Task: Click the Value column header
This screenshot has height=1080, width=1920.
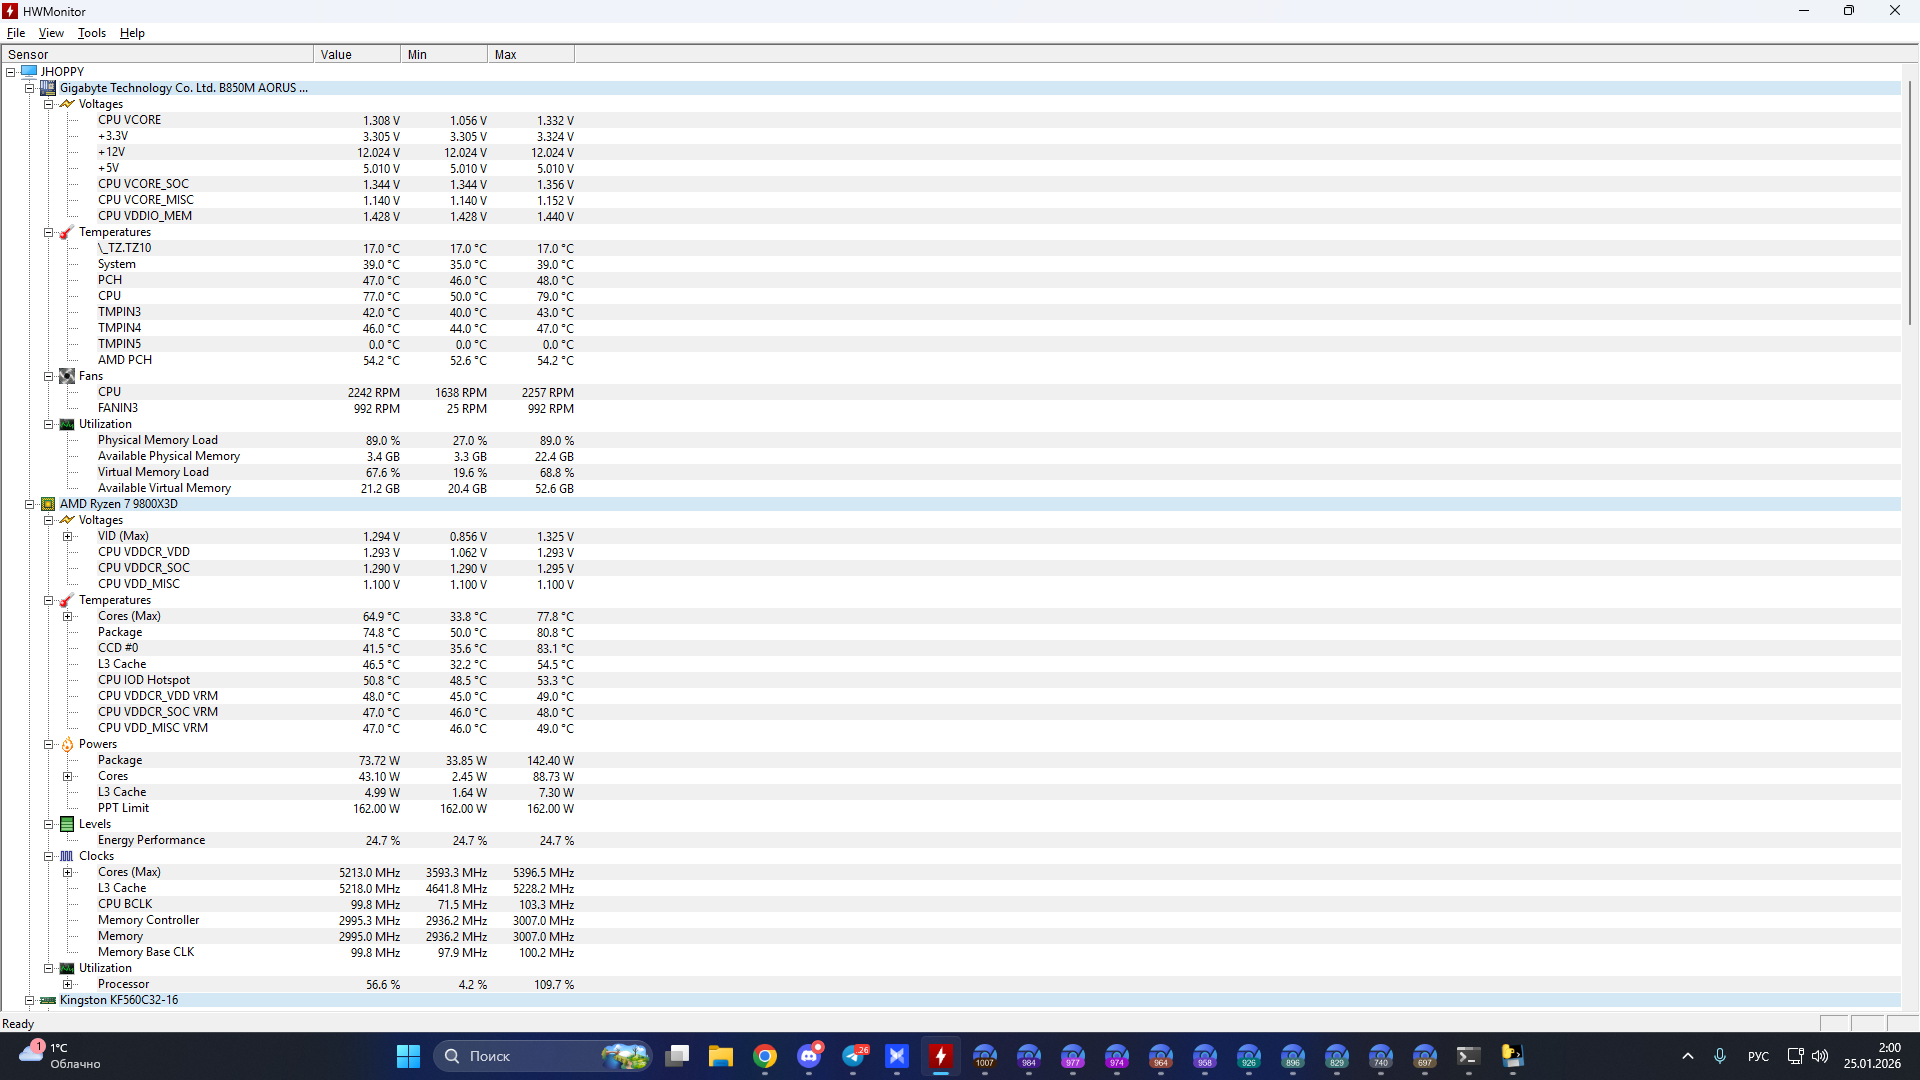Action: click(x=356, y=54)
